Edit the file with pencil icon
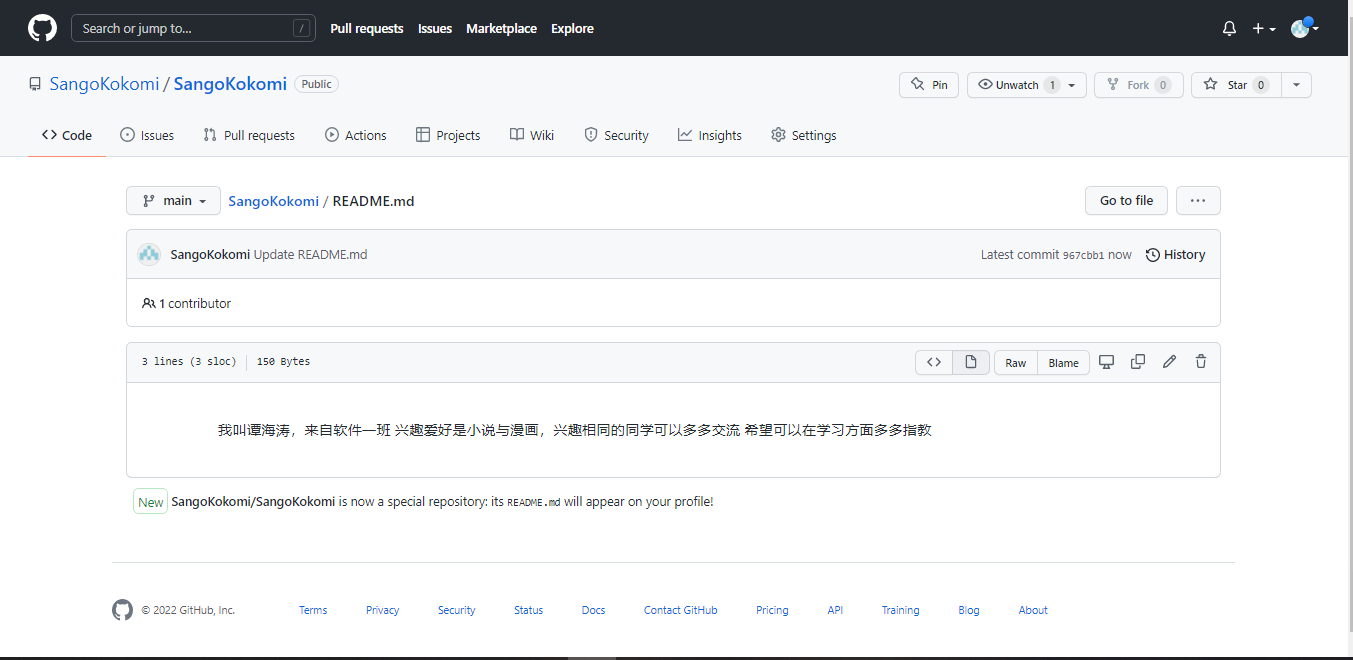 click(x=1169, y=362)
